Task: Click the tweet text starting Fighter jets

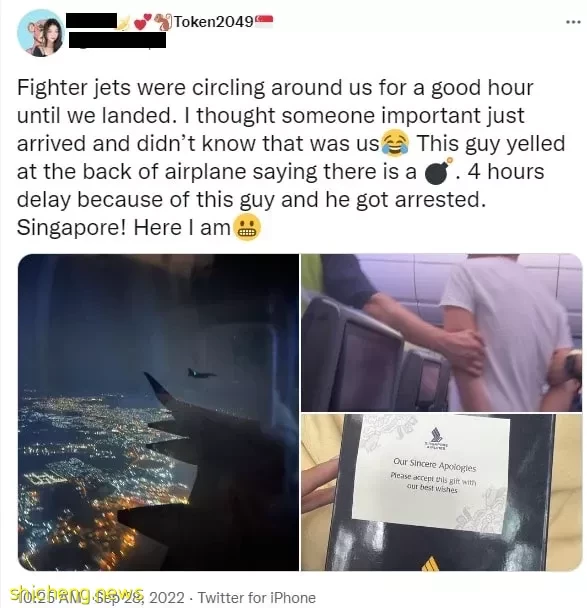Action: click(x=291, y=157)
